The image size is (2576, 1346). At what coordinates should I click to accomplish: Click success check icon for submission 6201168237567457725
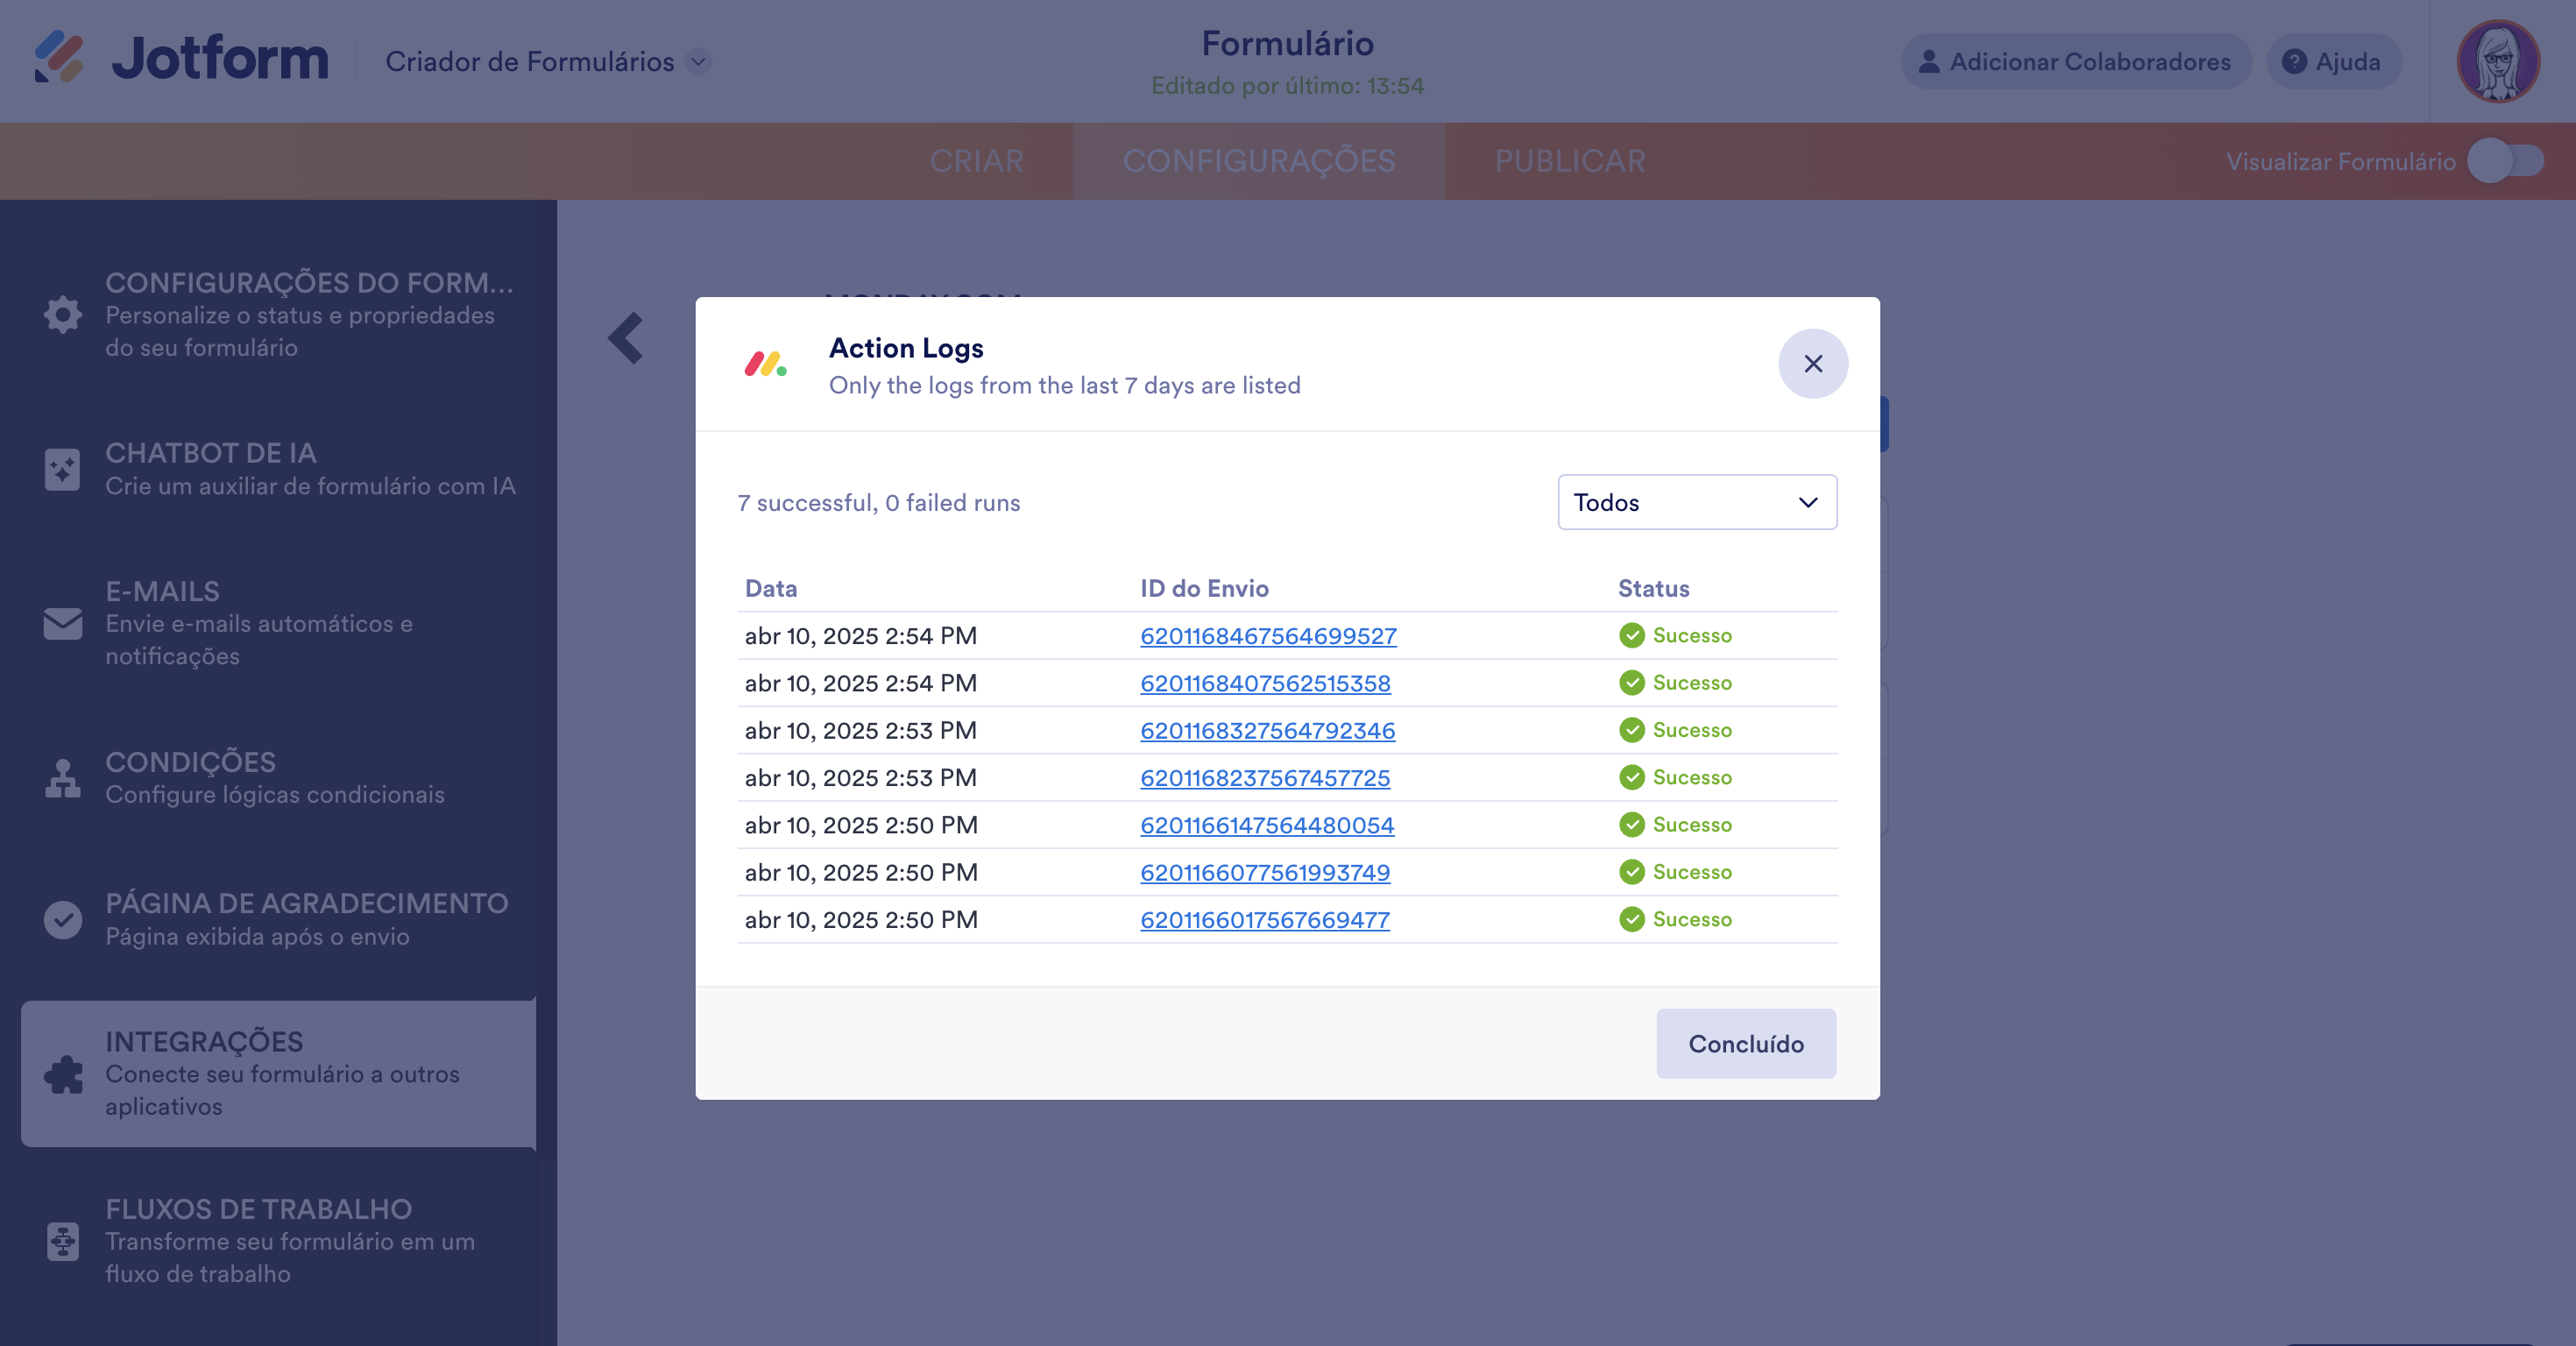click(1631, 777)
